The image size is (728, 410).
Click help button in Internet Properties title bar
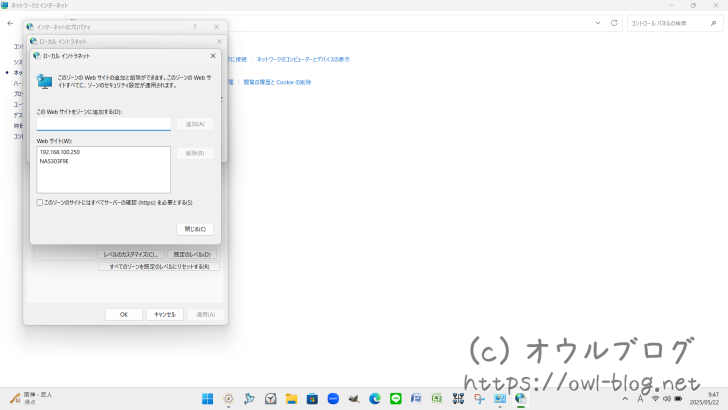[195, 27]
